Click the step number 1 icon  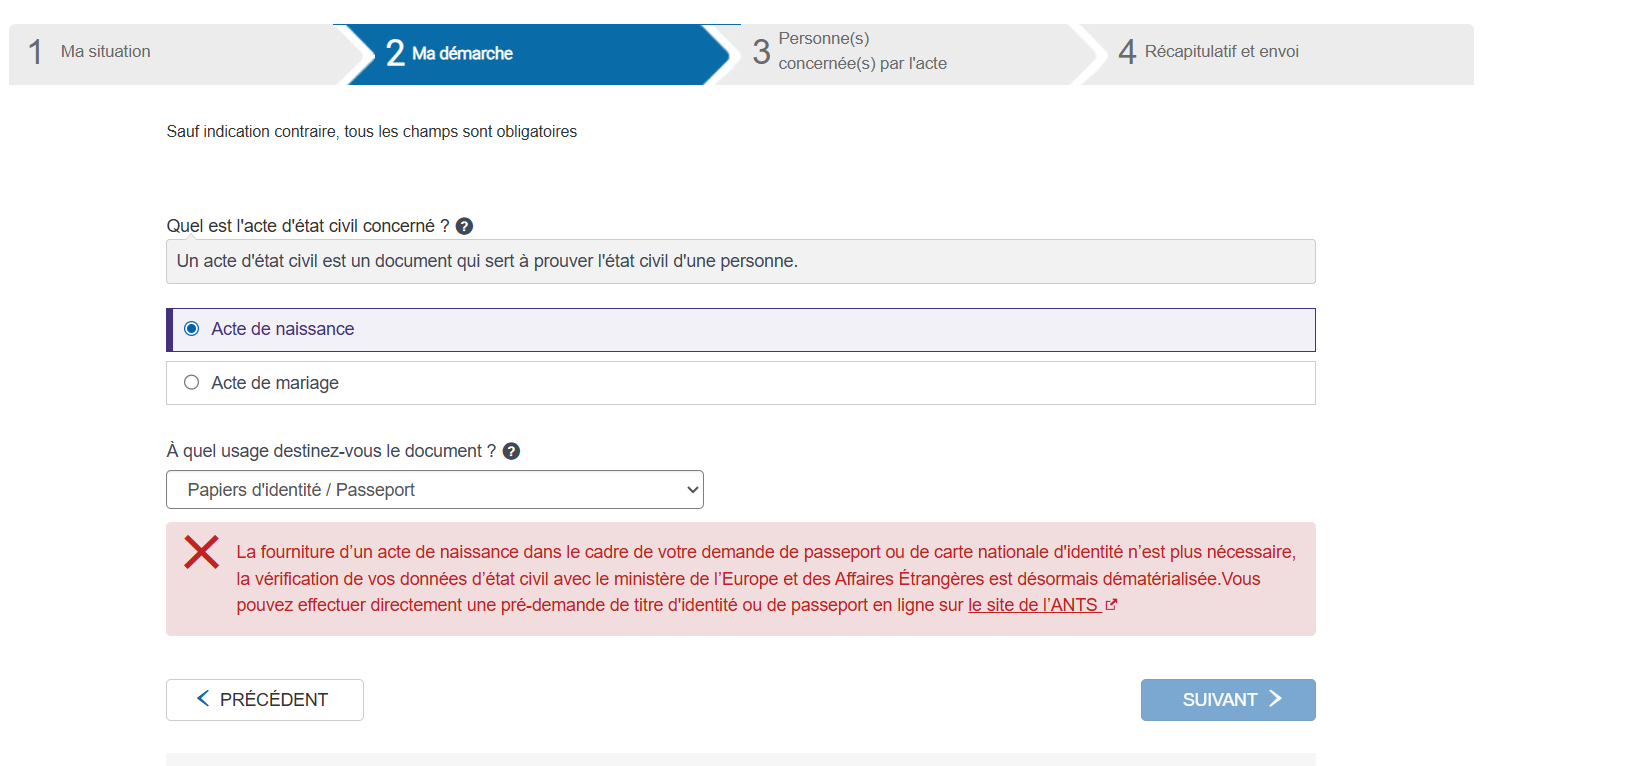[36, 52]
